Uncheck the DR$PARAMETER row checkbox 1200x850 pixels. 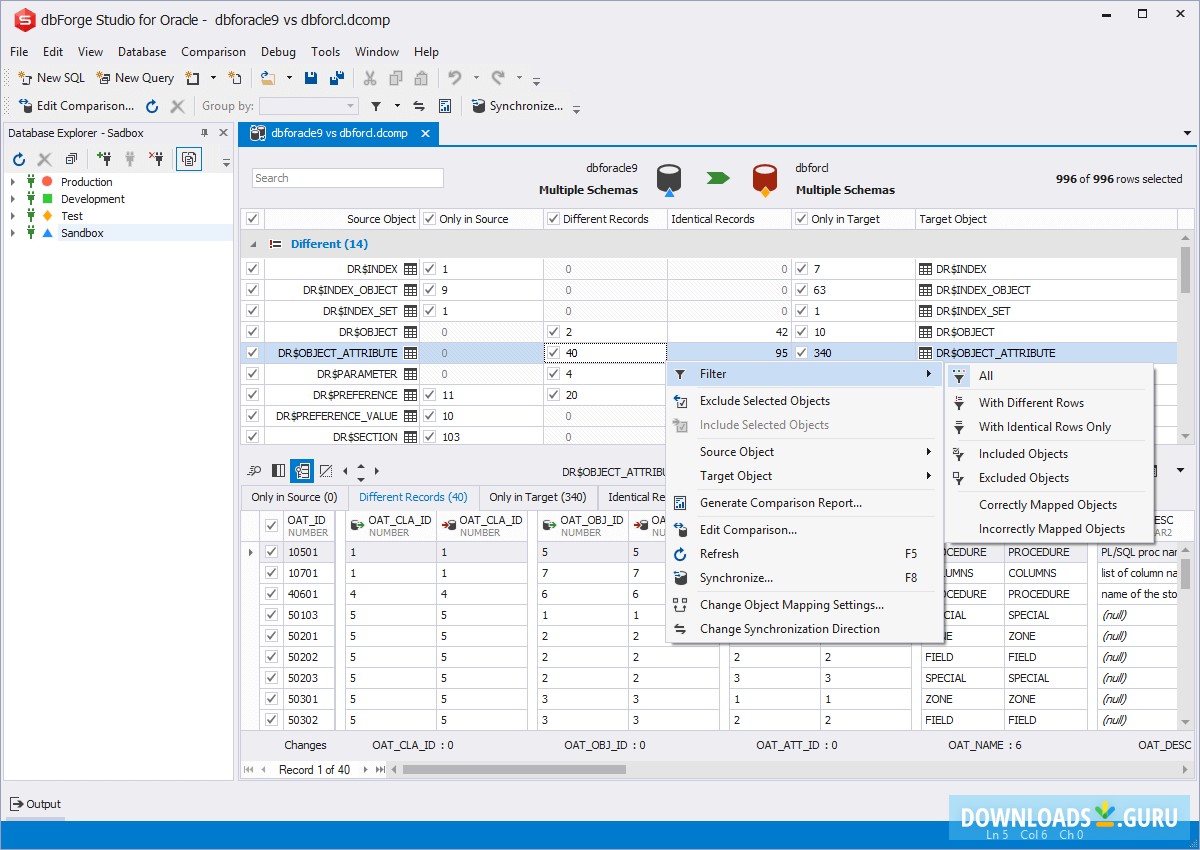click(252, 373)
